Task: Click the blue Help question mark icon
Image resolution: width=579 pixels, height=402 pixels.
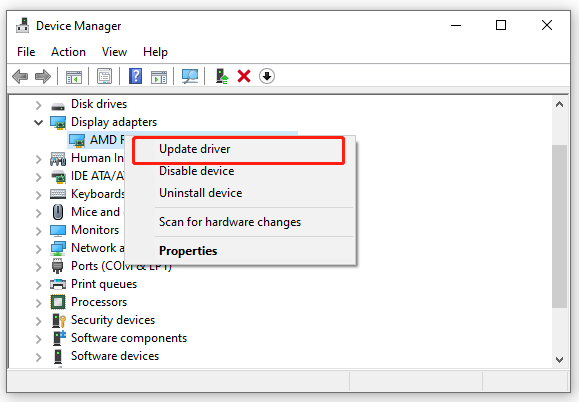Action: (x=136, y=76)
